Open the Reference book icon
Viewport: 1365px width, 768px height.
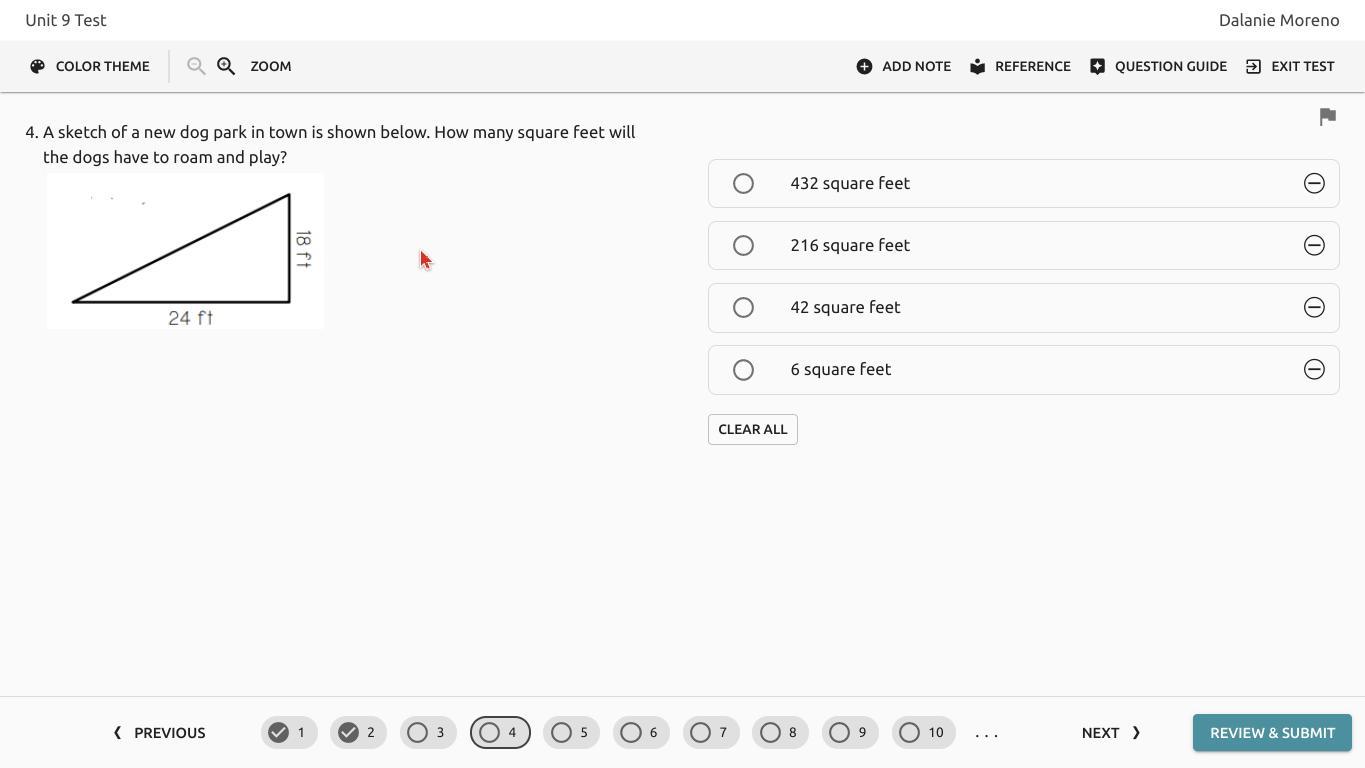(x=978, y=66)
